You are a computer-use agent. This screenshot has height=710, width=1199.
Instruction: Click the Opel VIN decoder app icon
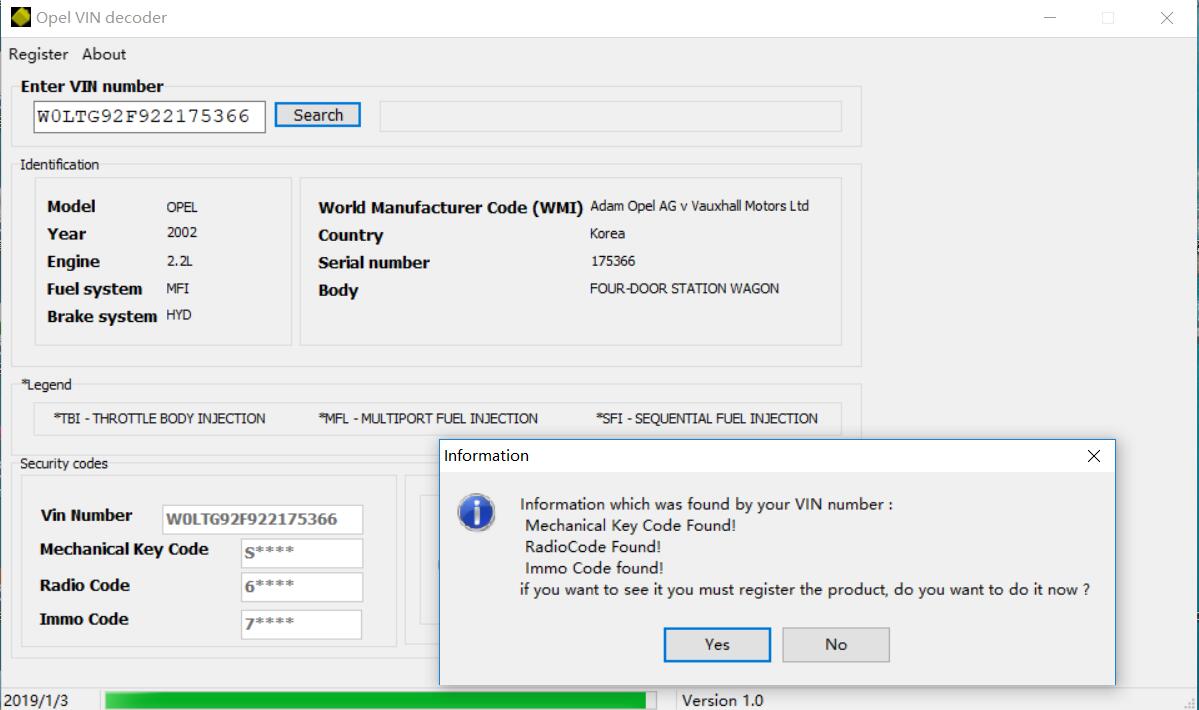tap(20, 17)
